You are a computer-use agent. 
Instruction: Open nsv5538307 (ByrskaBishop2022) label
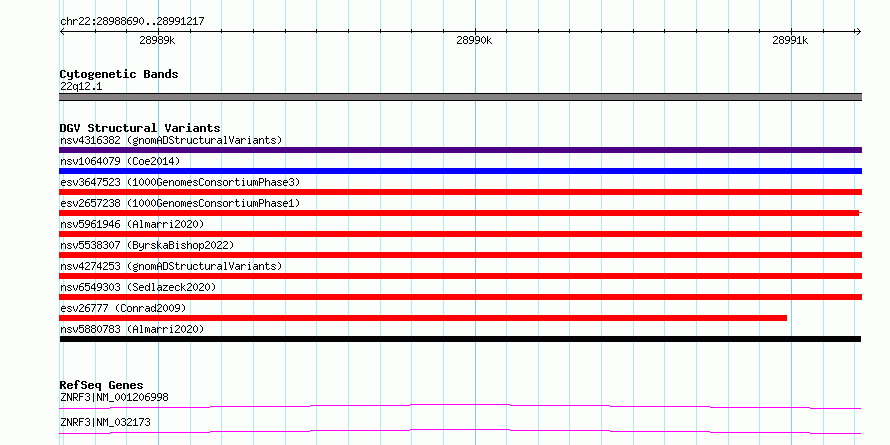pos(146,245)
